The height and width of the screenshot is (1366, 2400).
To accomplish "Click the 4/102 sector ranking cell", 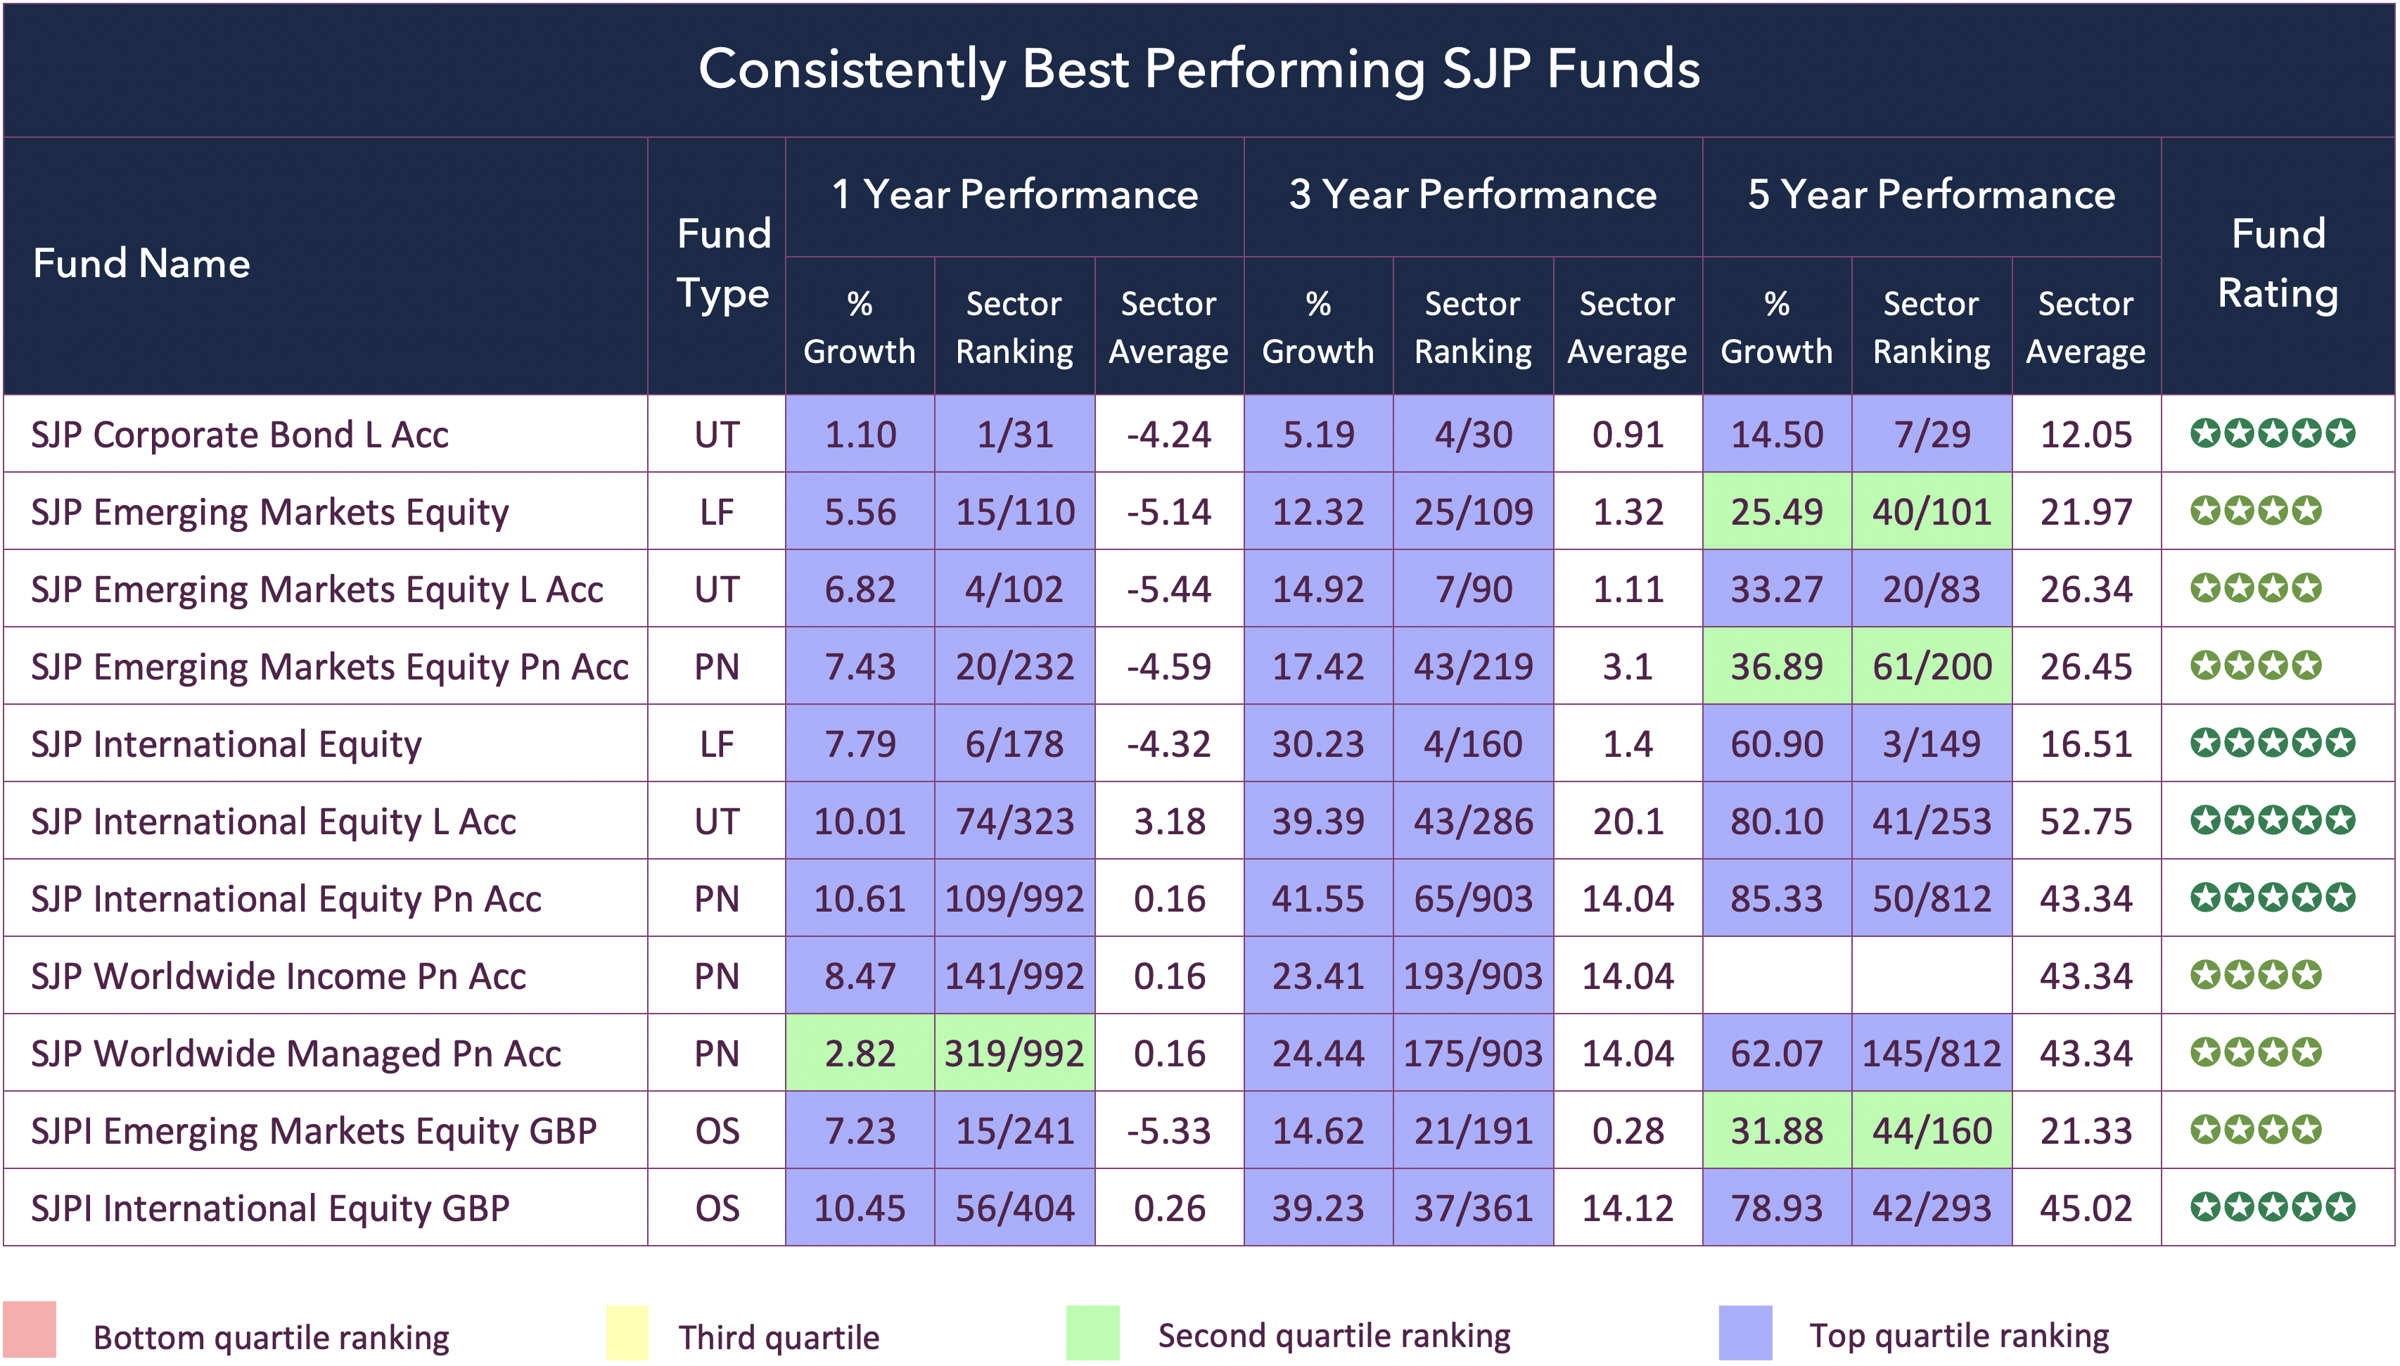I will (x=1015, y=589).
